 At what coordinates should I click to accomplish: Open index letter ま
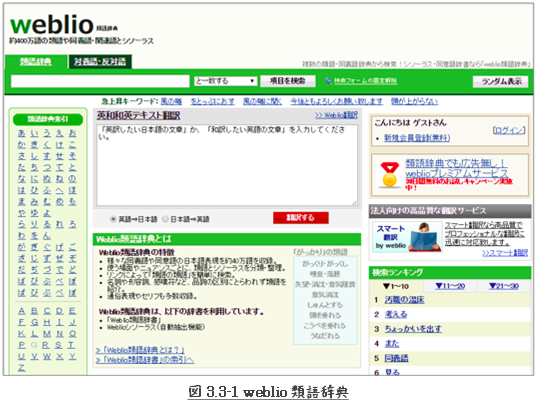pyautogui.click(x=22, y=202)
